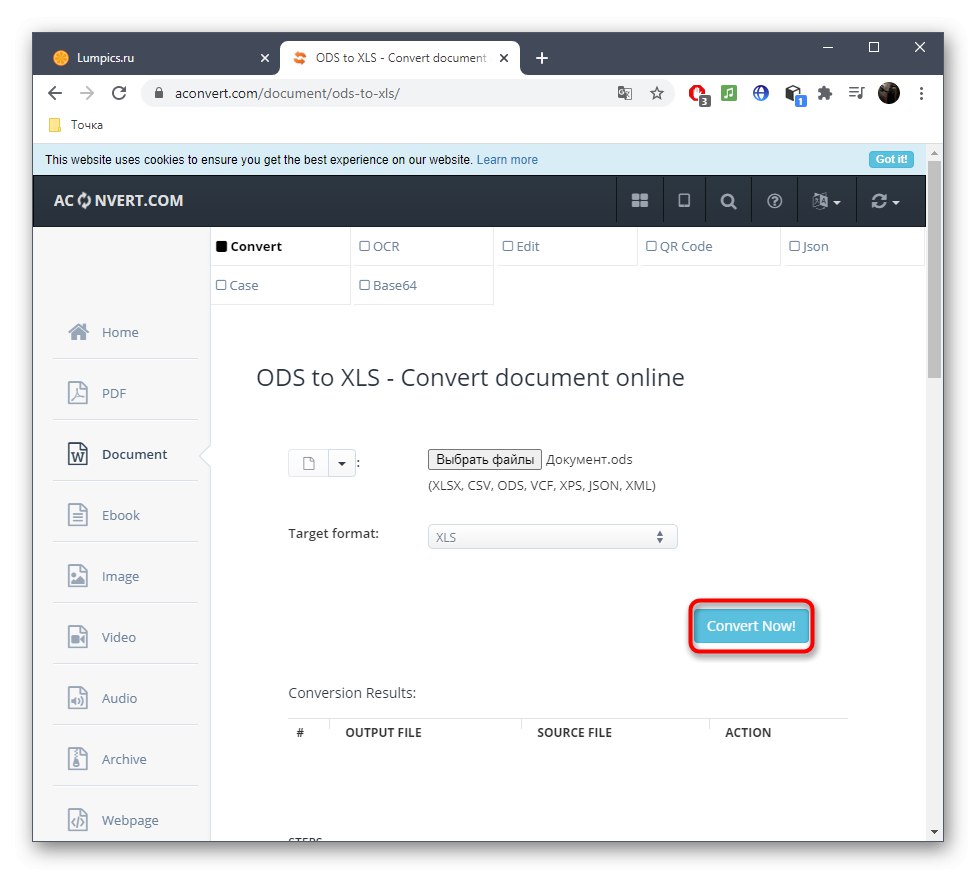Open the Target format XLS dropdown
The image size is (976, 874).
(553, 537)
